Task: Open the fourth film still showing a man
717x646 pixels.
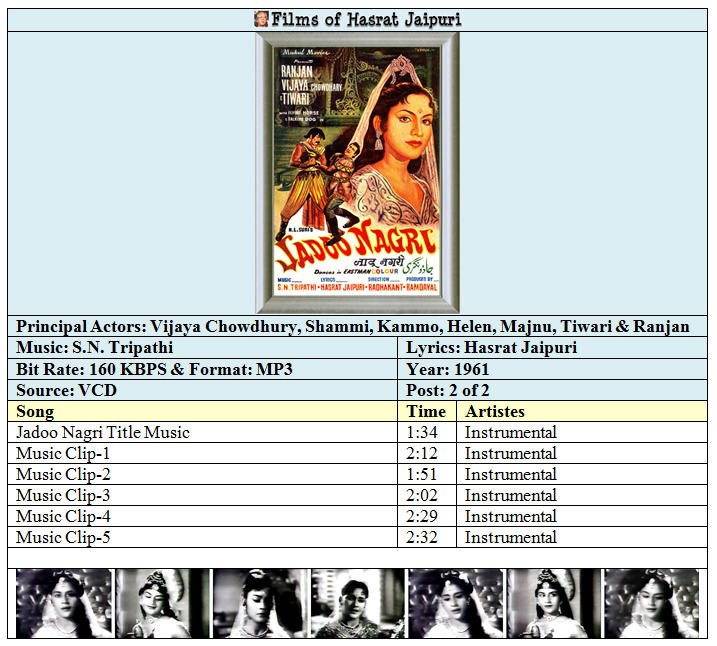Action: coord(358,603)
